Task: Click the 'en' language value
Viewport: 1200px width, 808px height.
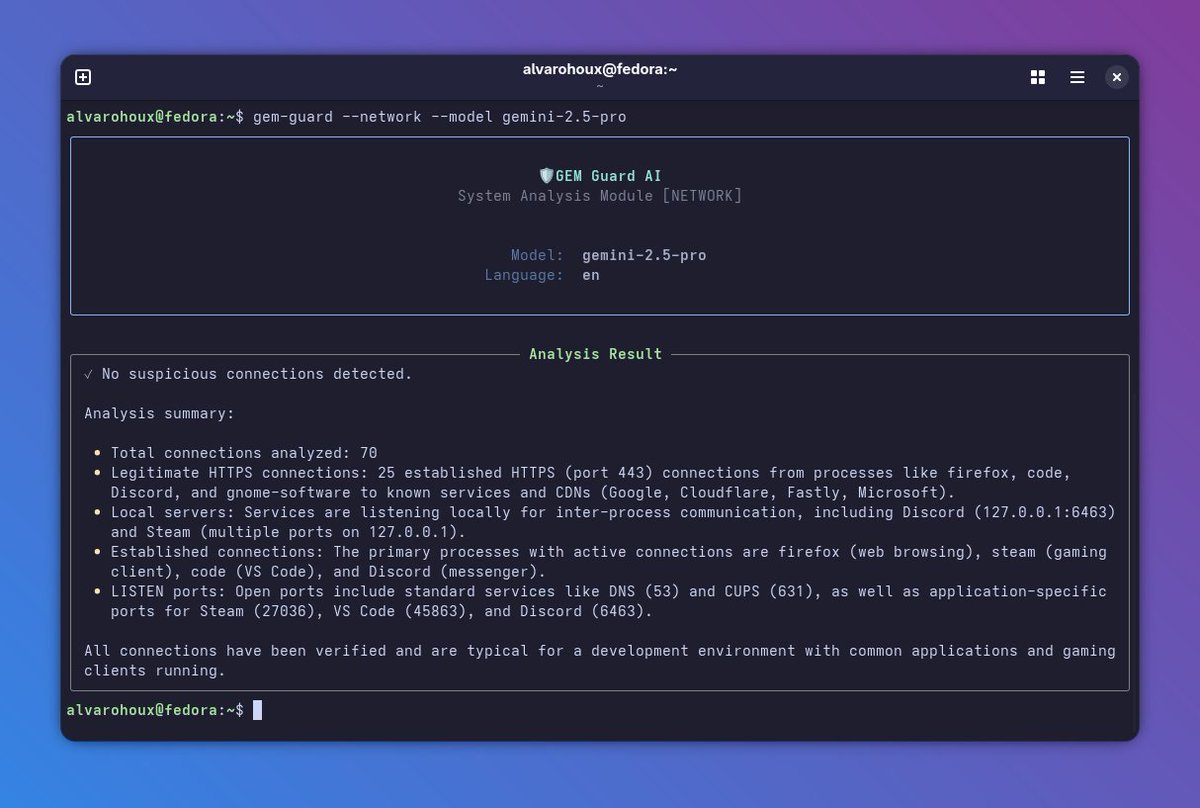Action: (x=590, y=275)
